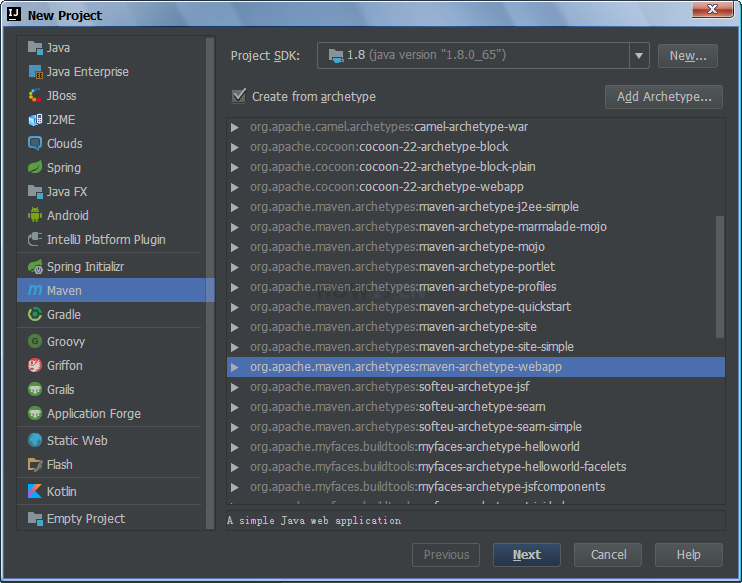Select myfaces-archetype-jsfcomponents row
The width and height of the screenshot is (742, 583).
point(476,487)
